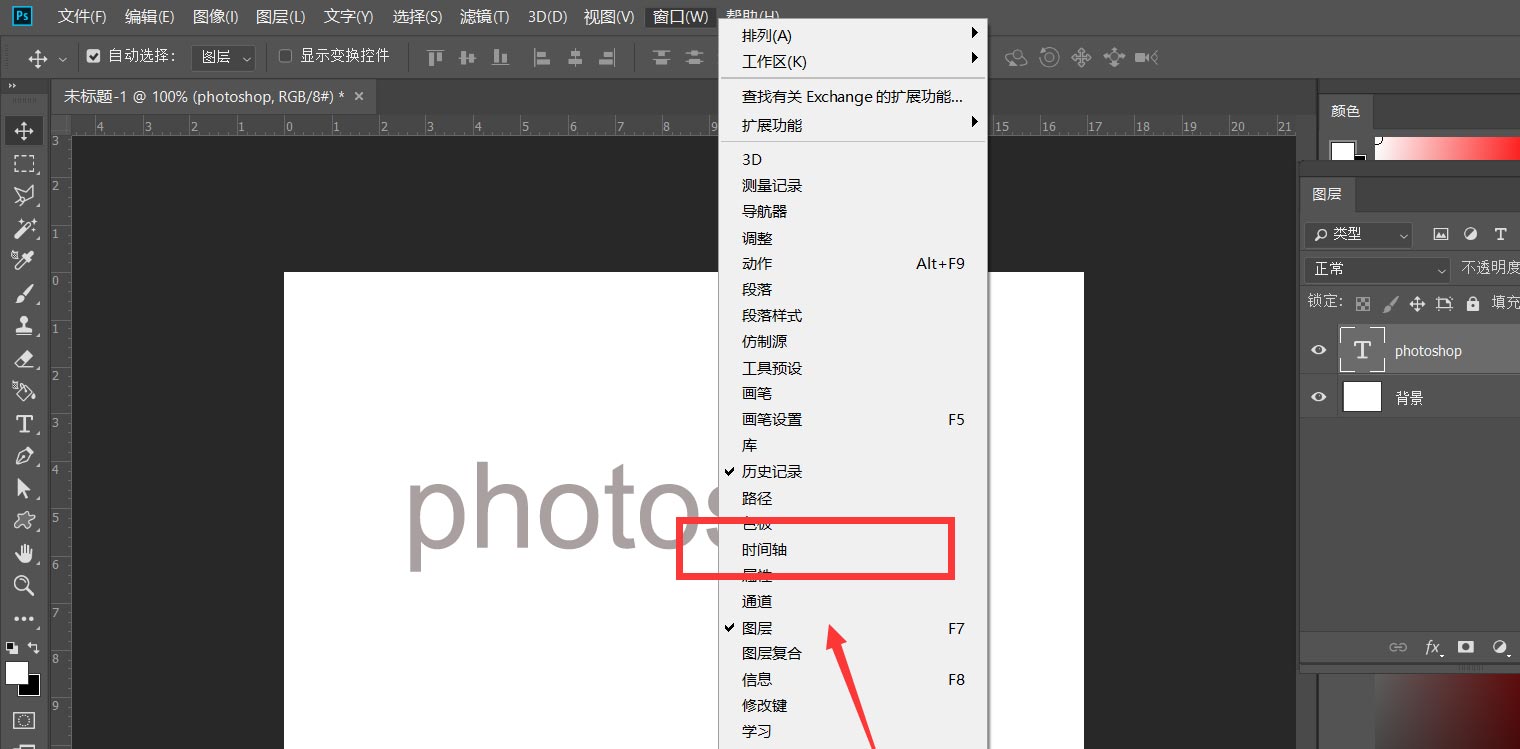Expand the 工作区(K) submenu

[x=853, y=61]
